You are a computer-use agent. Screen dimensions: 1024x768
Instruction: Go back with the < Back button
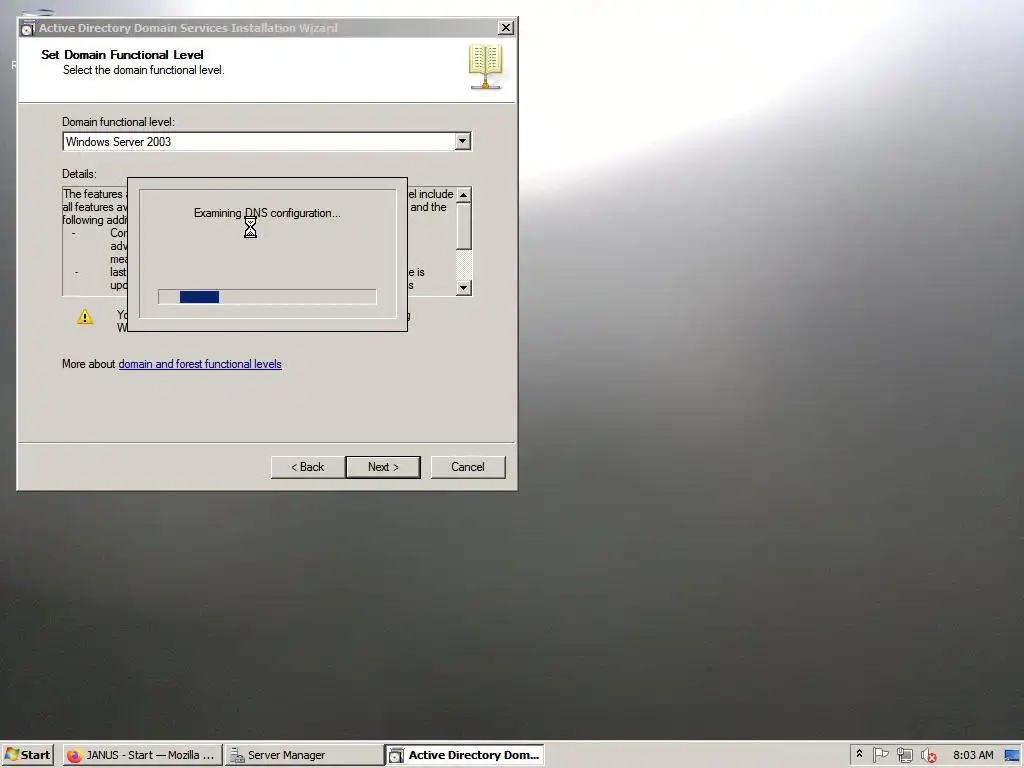(x=308, y=467)
